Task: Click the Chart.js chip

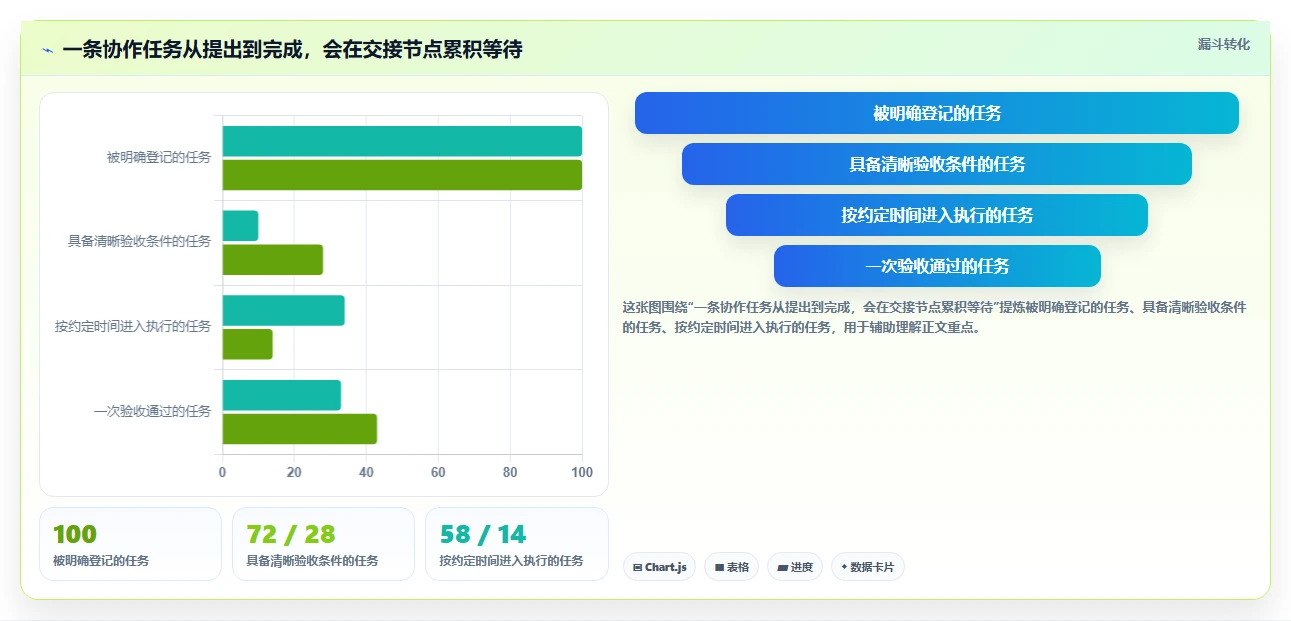Action: click(659, 567)
